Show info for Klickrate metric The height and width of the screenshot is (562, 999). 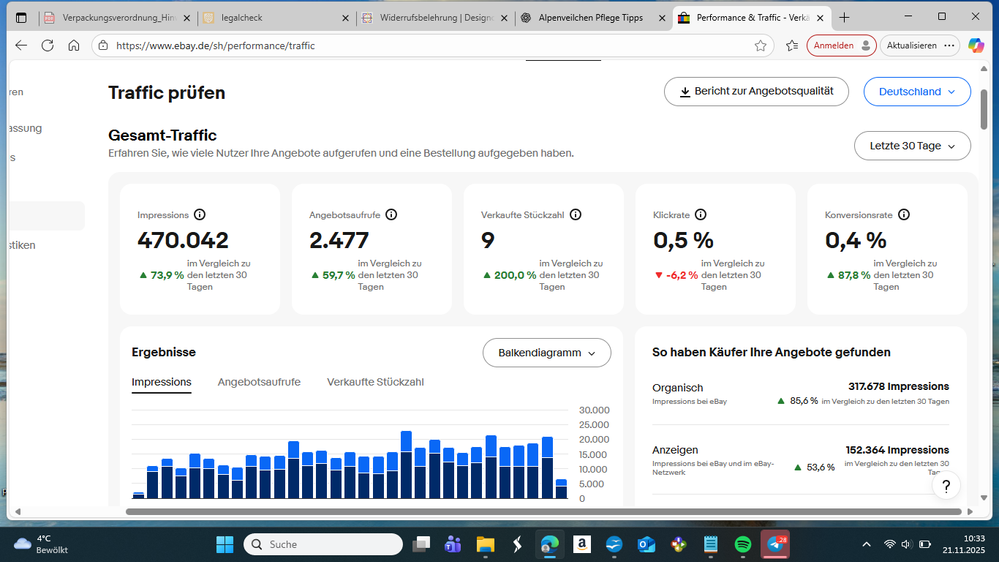tap(700, 215)
